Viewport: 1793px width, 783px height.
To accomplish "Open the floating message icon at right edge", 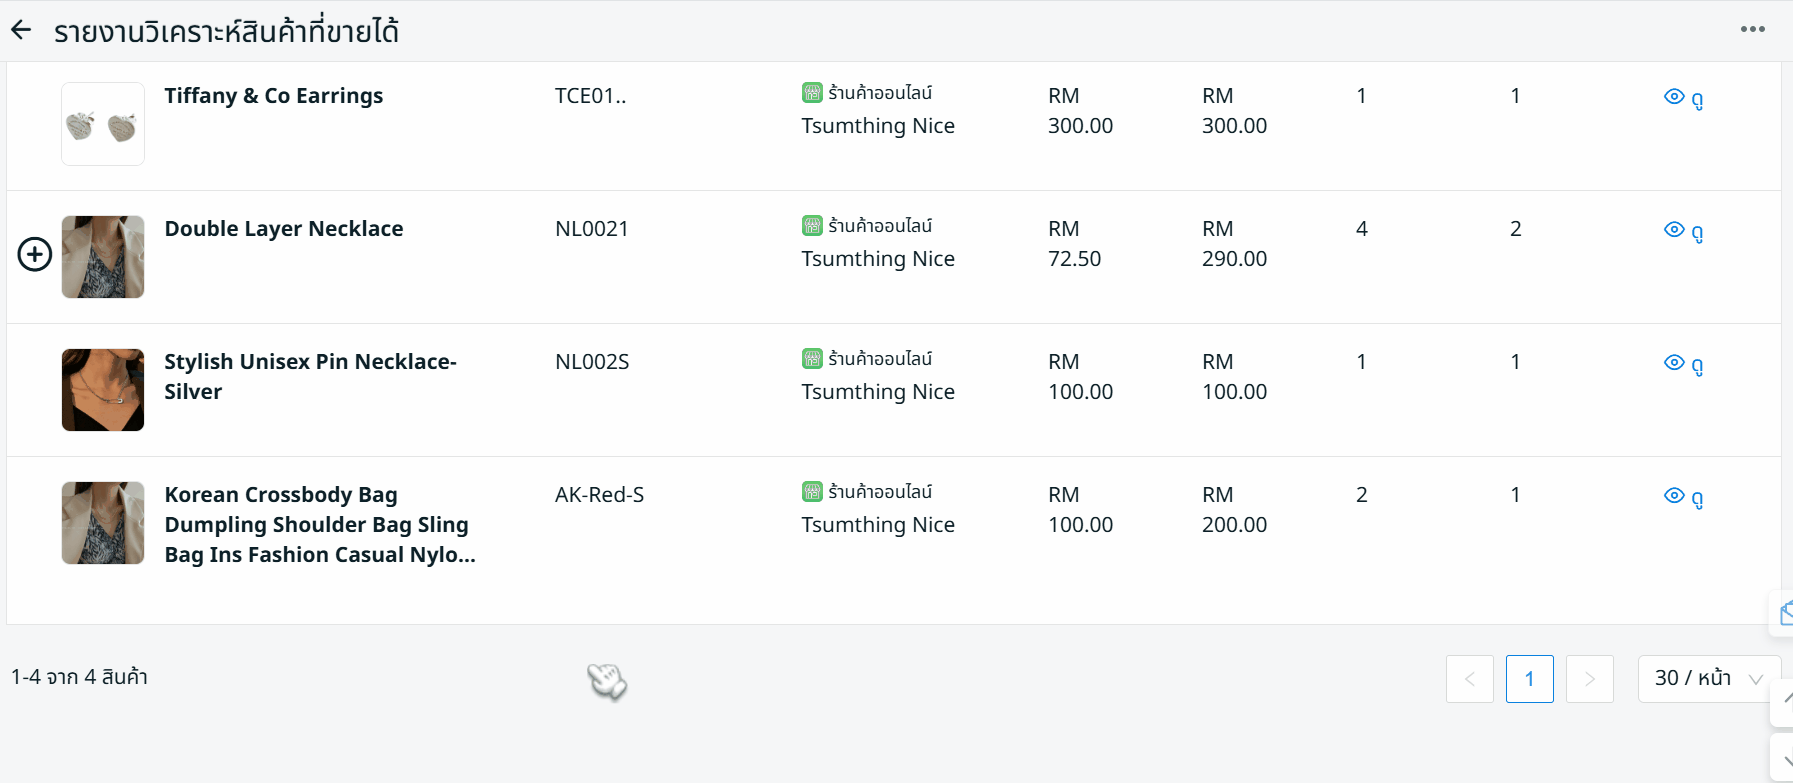I will point(1784,612).
